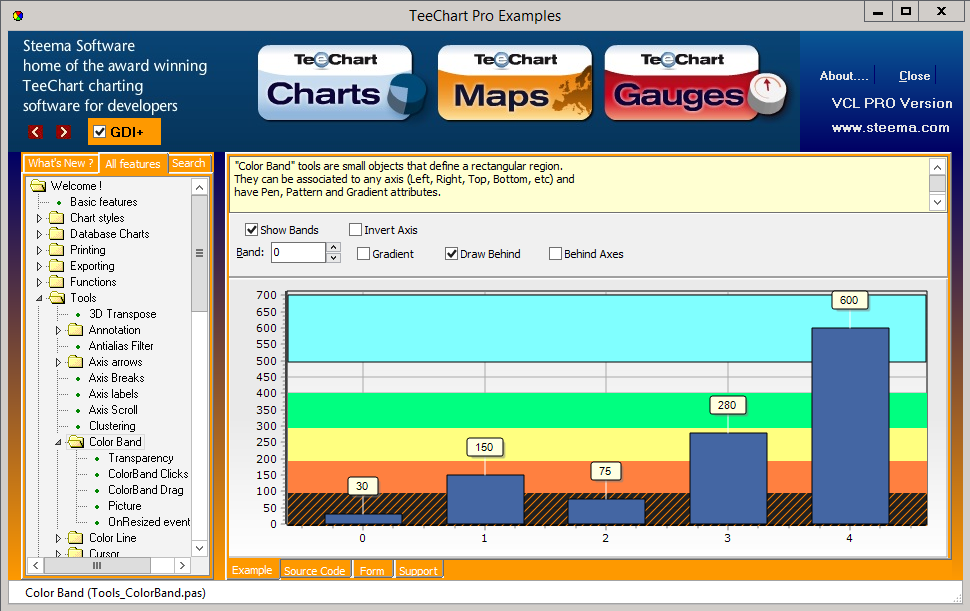
Task: Open the Support tab
Action: click(418, 570)
